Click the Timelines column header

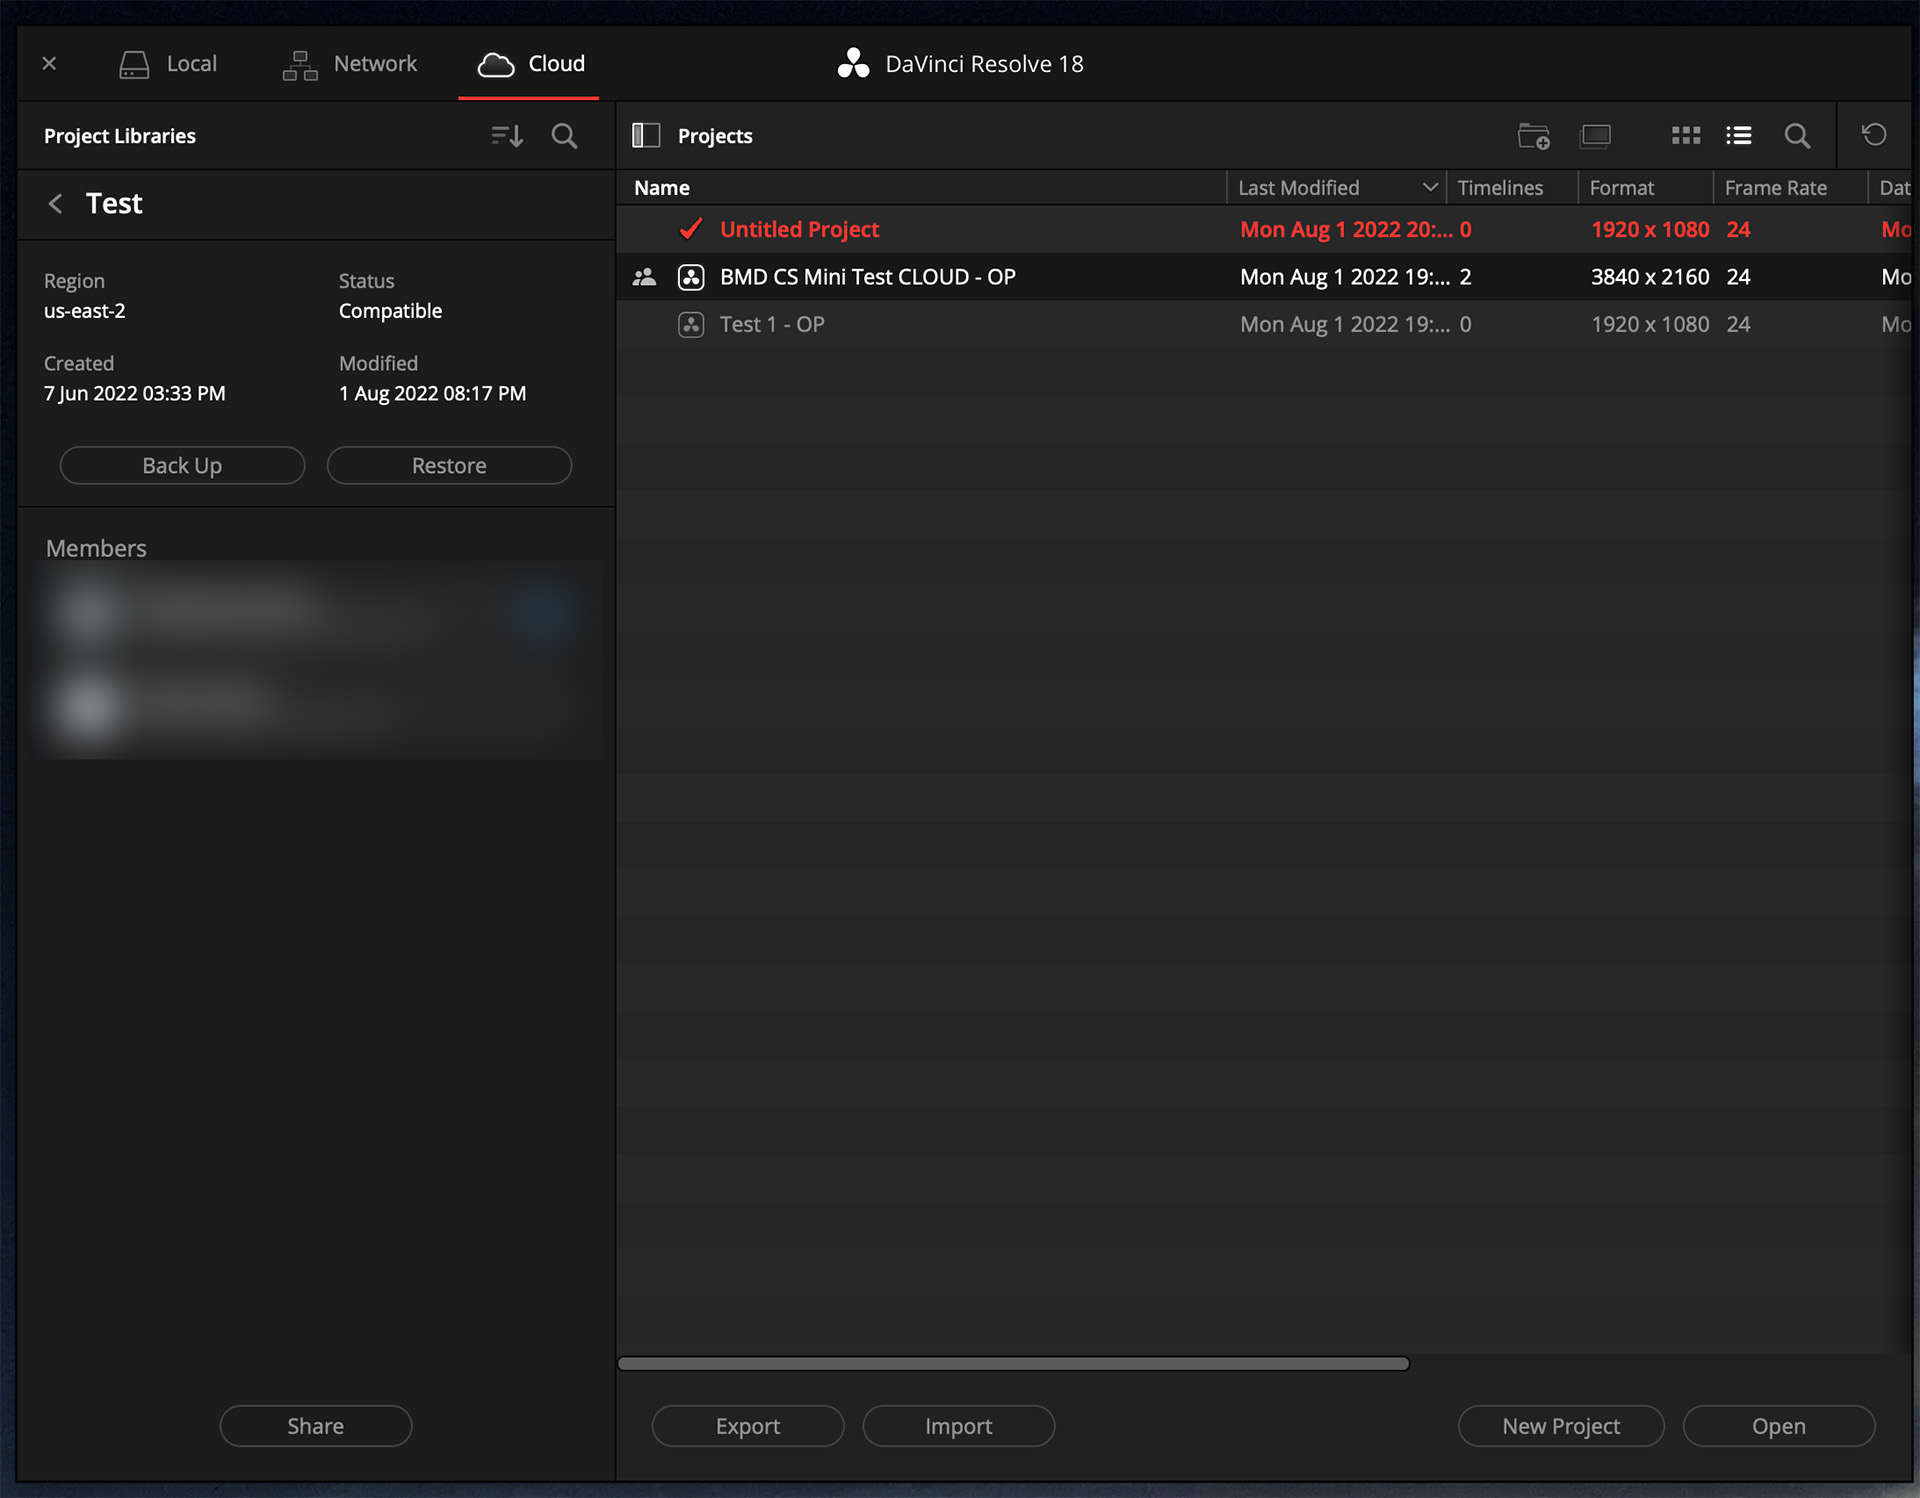pos(1512,188)
